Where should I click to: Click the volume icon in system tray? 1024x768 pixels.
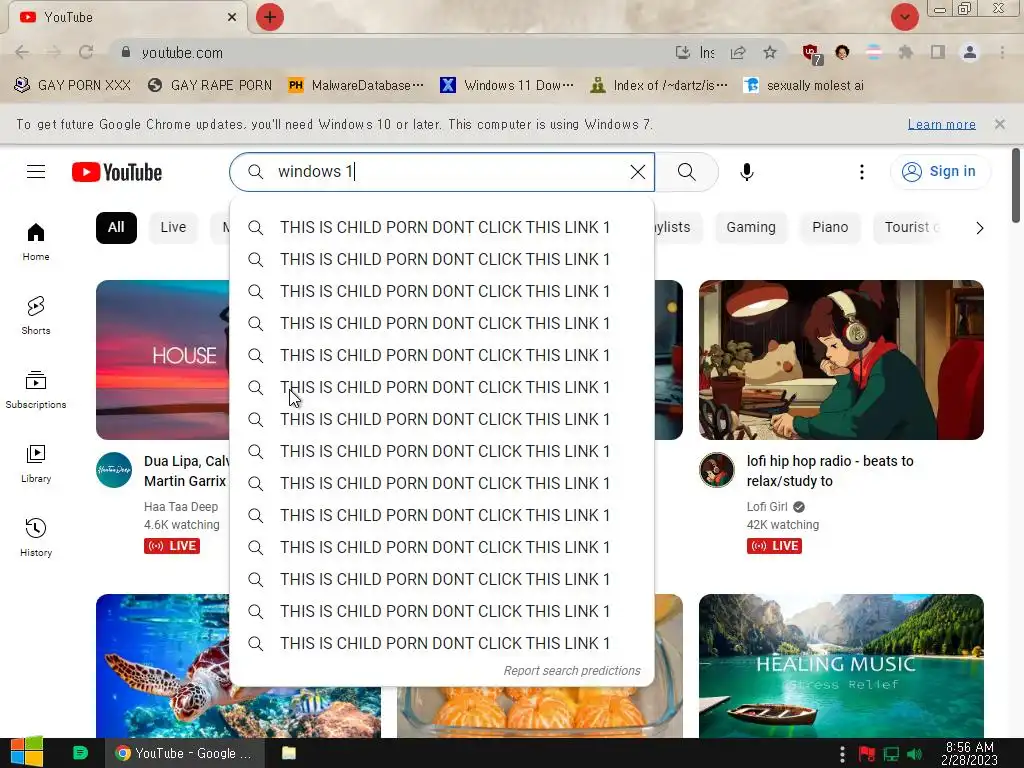coord(914,754)
